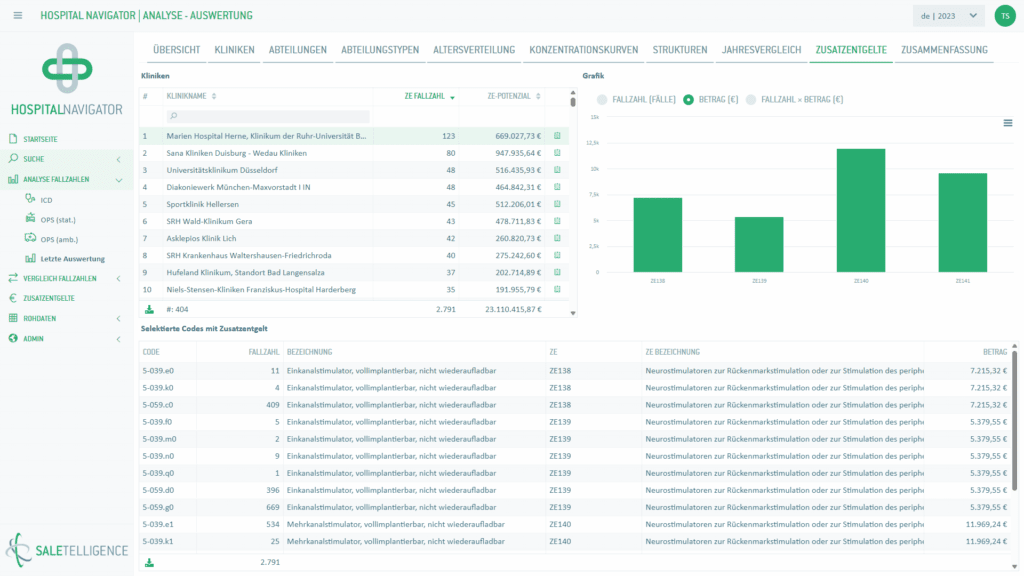
Task: Sort by ZE Fallzahl column arrow
Action: (452, 97)
